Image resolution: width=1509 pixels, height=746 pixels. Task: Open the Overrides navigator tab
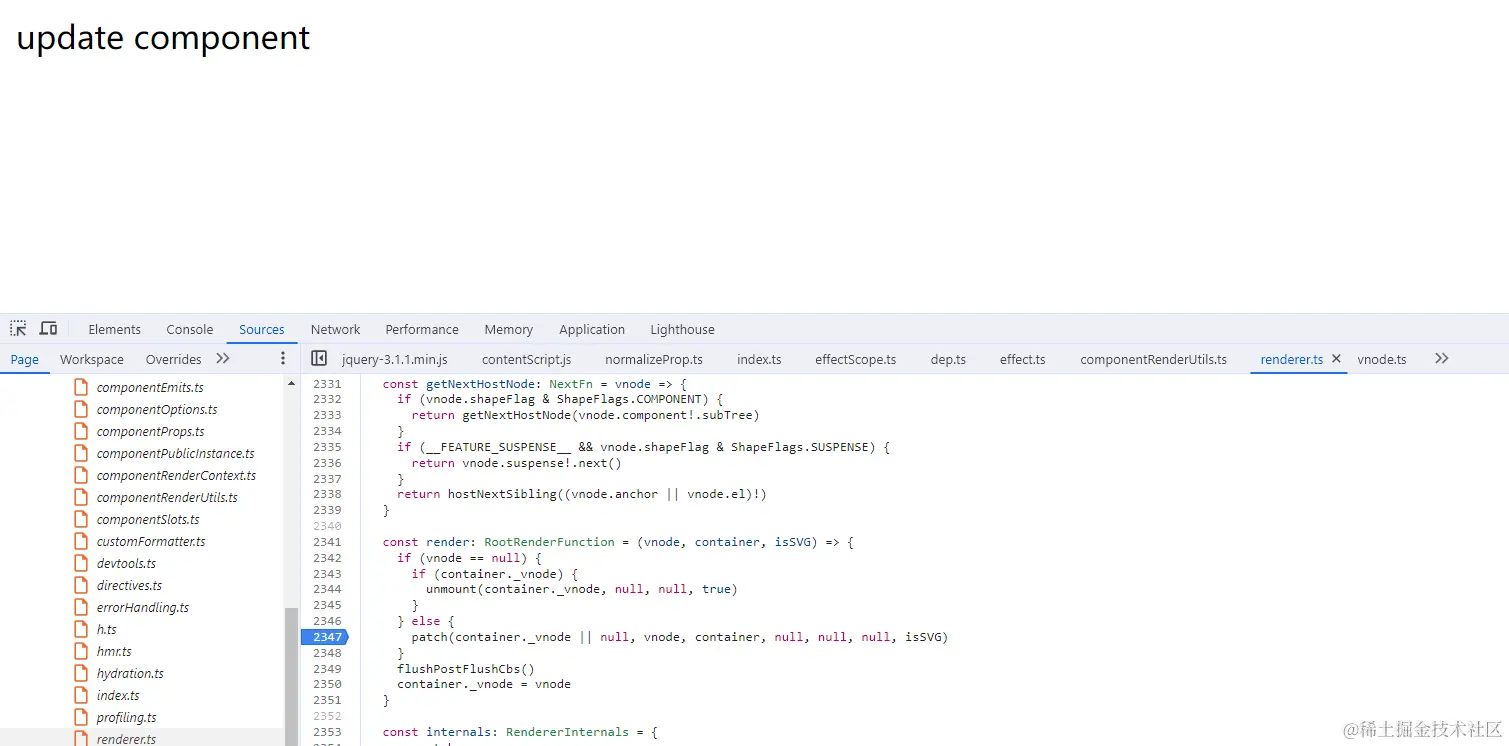click(x=173, y=359)
